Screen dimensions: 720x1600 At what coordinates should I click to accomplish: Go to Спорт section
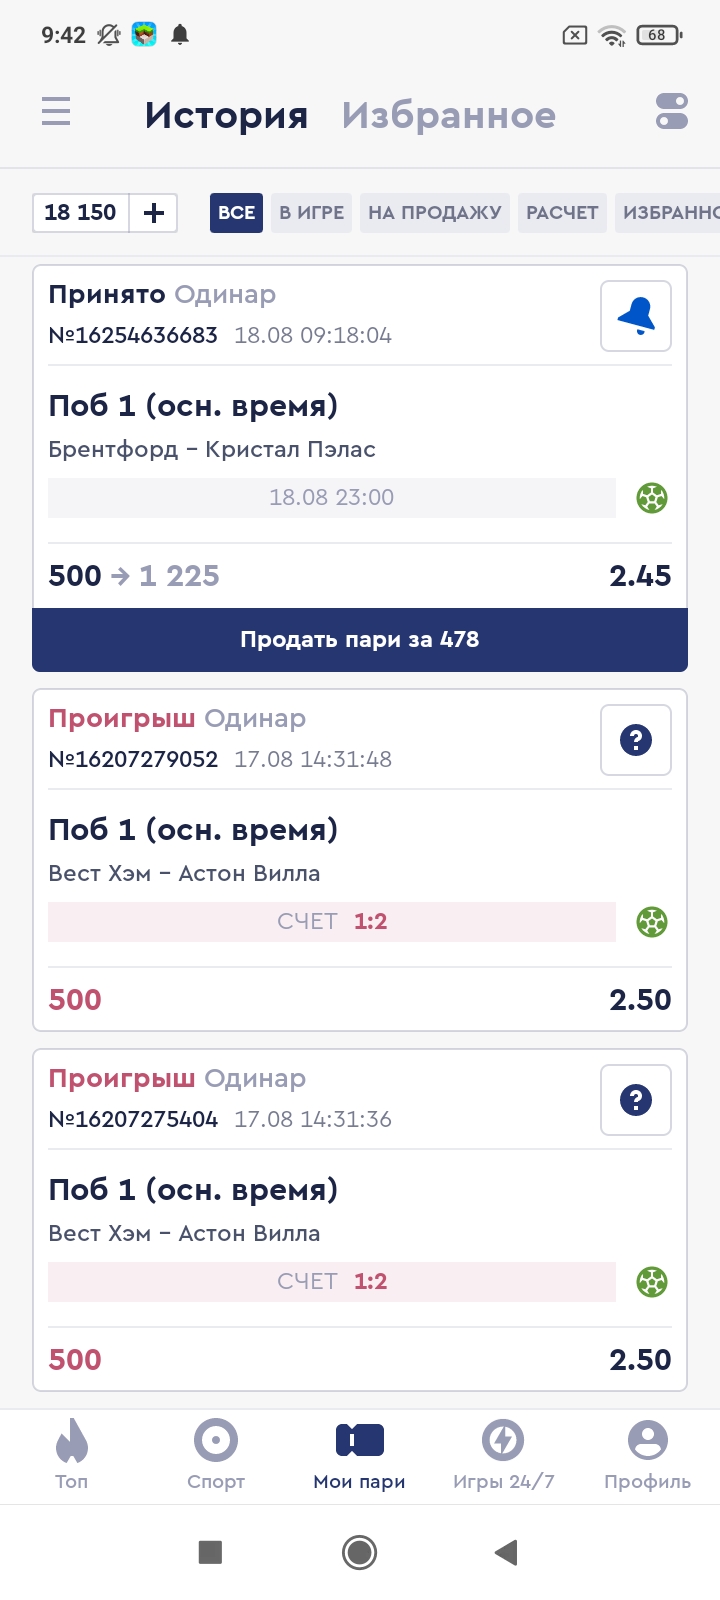pos(216,1455)
